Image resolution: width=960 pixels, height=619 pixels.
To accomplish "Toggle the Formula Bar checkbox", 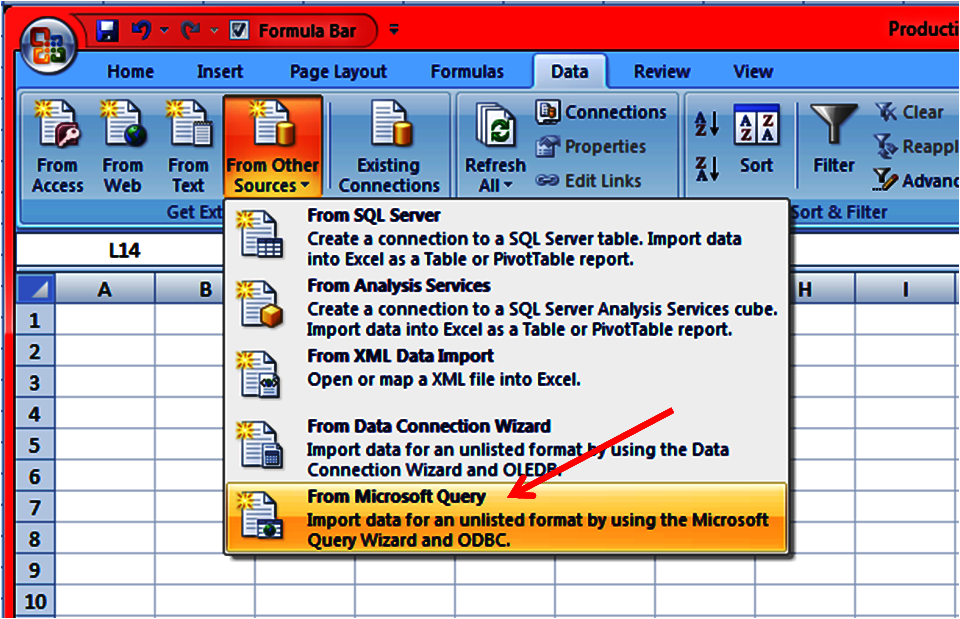I will [x=239, y=30].
